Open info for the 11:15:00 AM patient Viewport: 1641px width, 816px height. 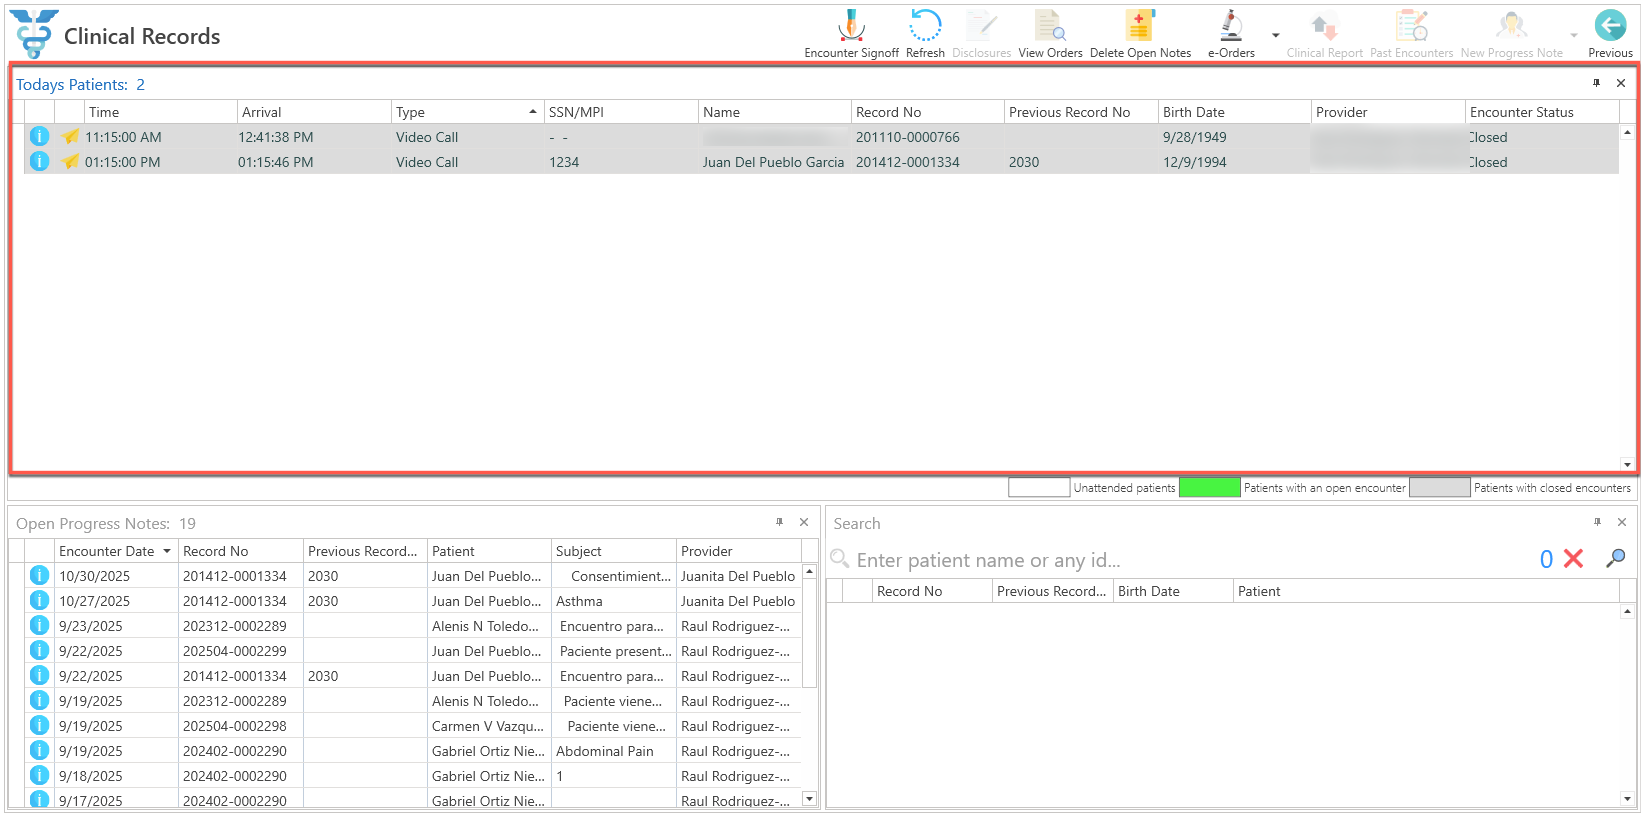coord(39,136)
